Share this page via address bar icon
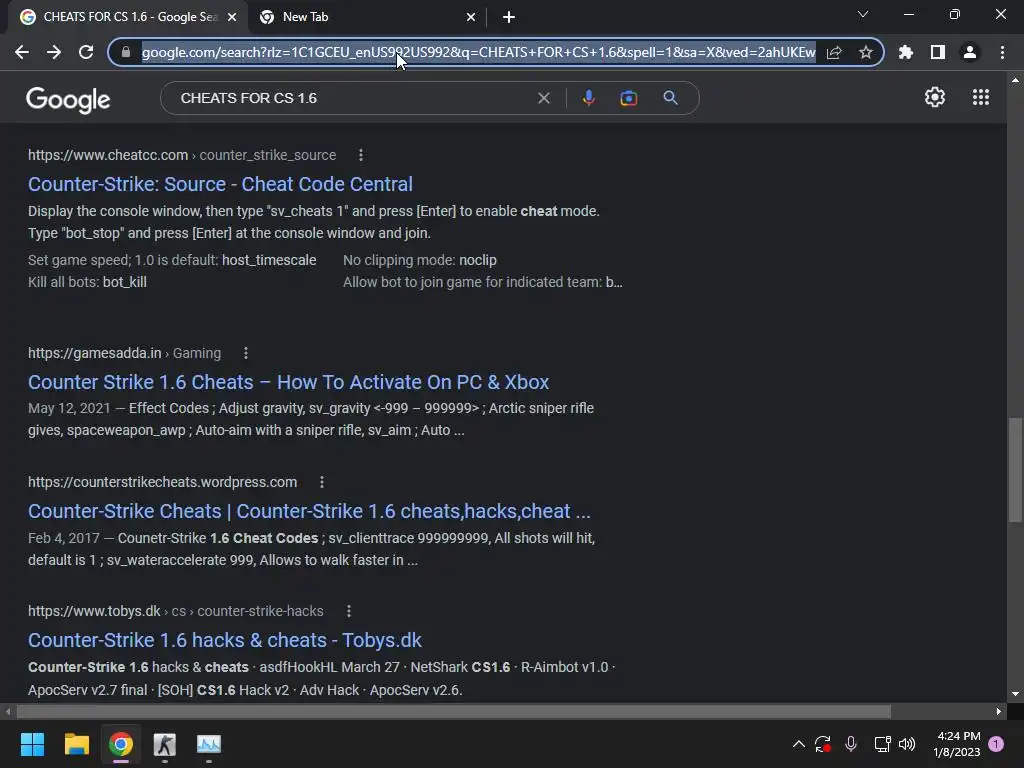This screenshot has height=768, width=1024. [834, 52]
